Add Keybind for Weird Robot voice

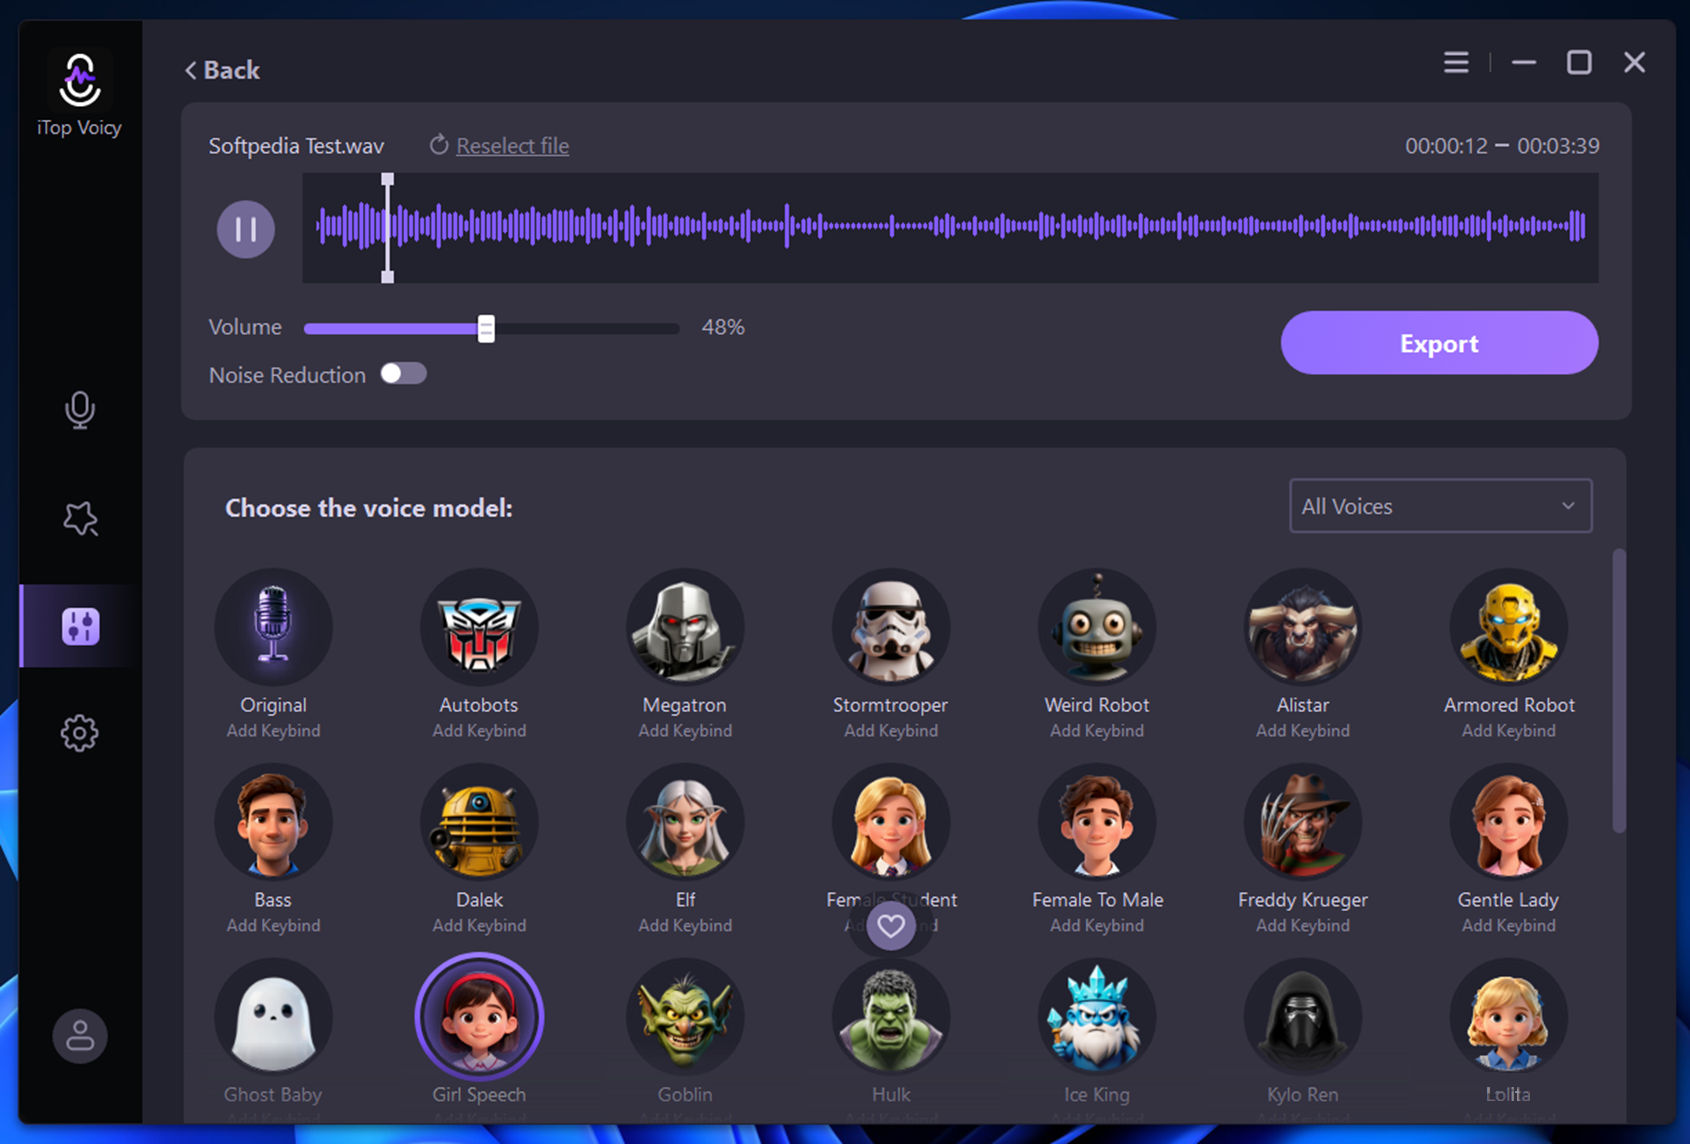click(x=1097, y=731)
